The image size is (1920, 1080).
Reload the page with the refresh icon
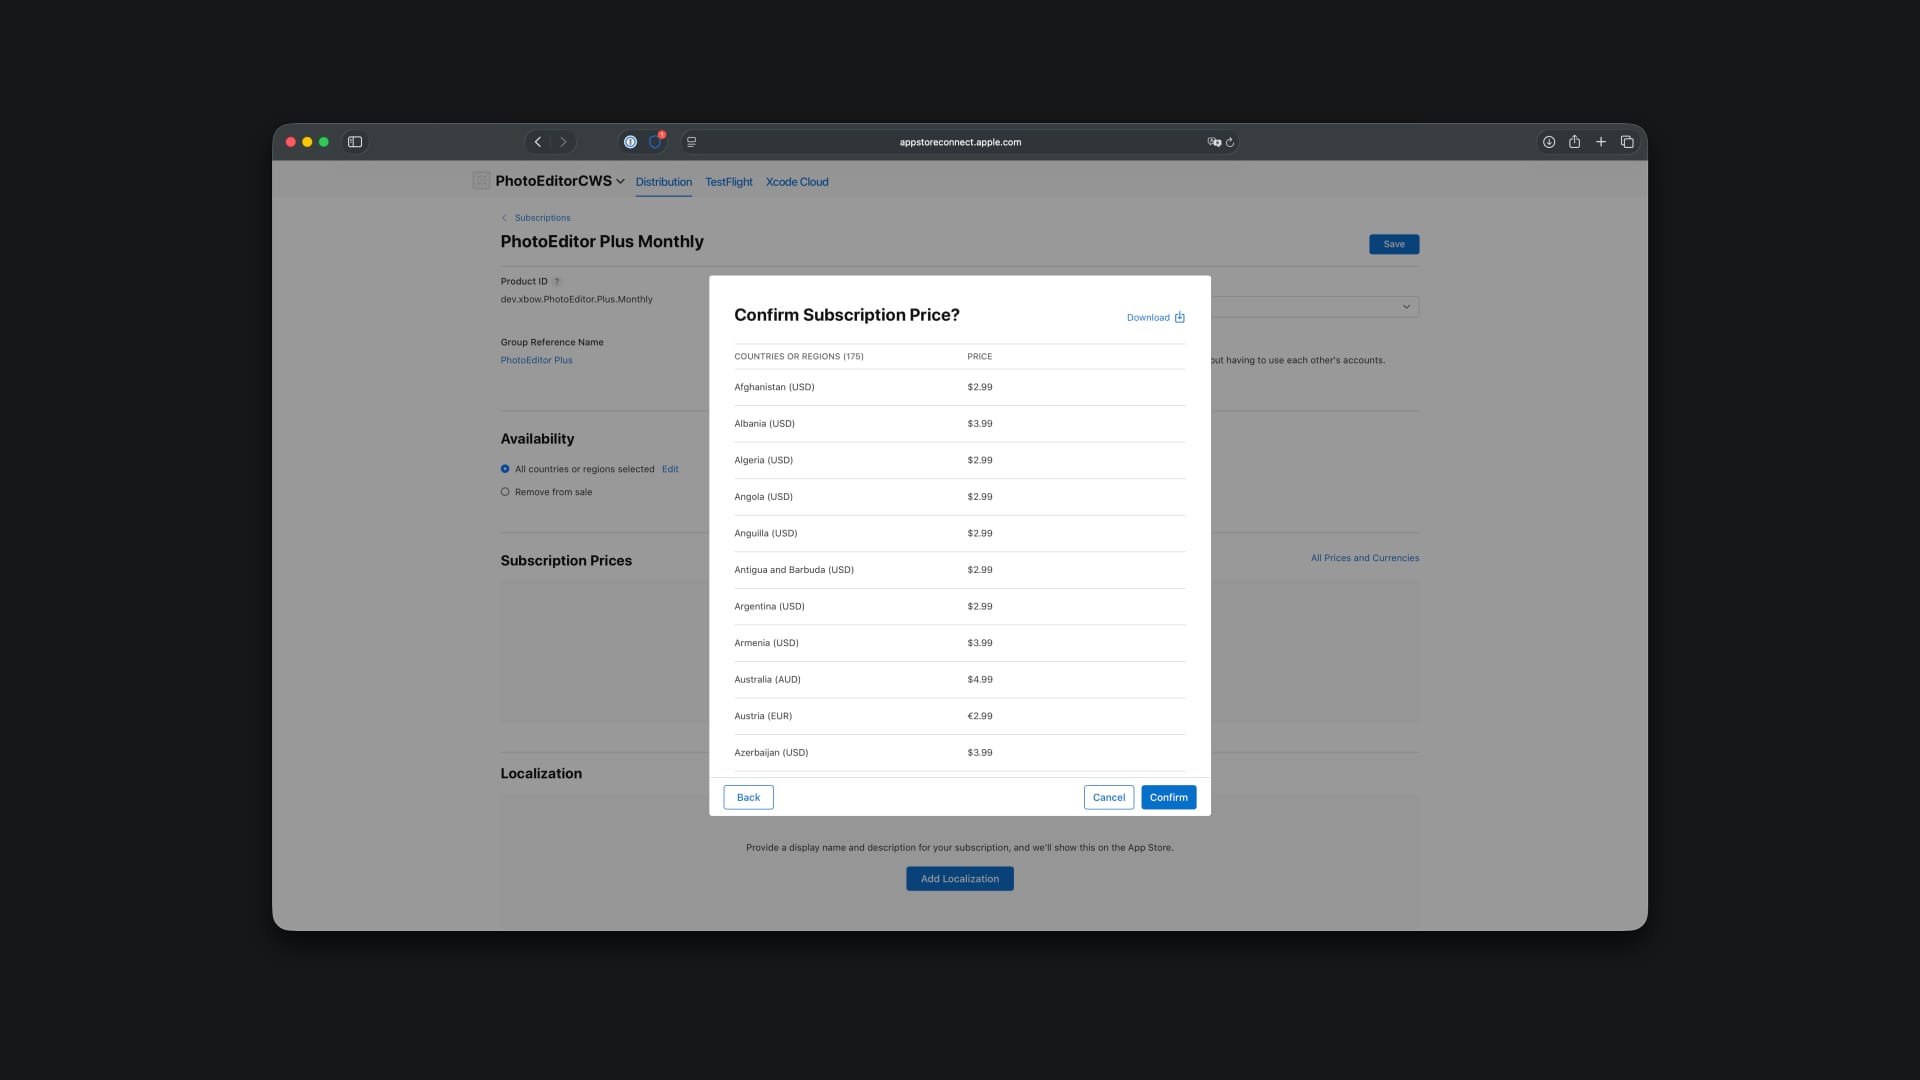click(x=1230, y=142)
